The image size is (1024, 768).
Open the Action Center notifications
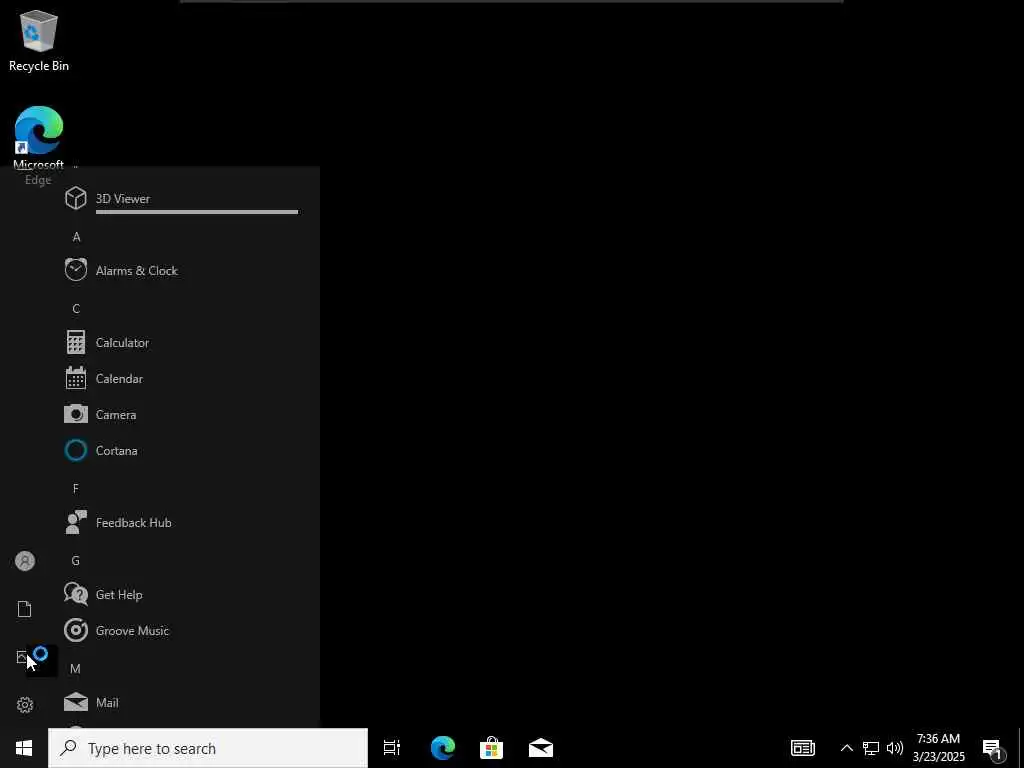[994, 748]
